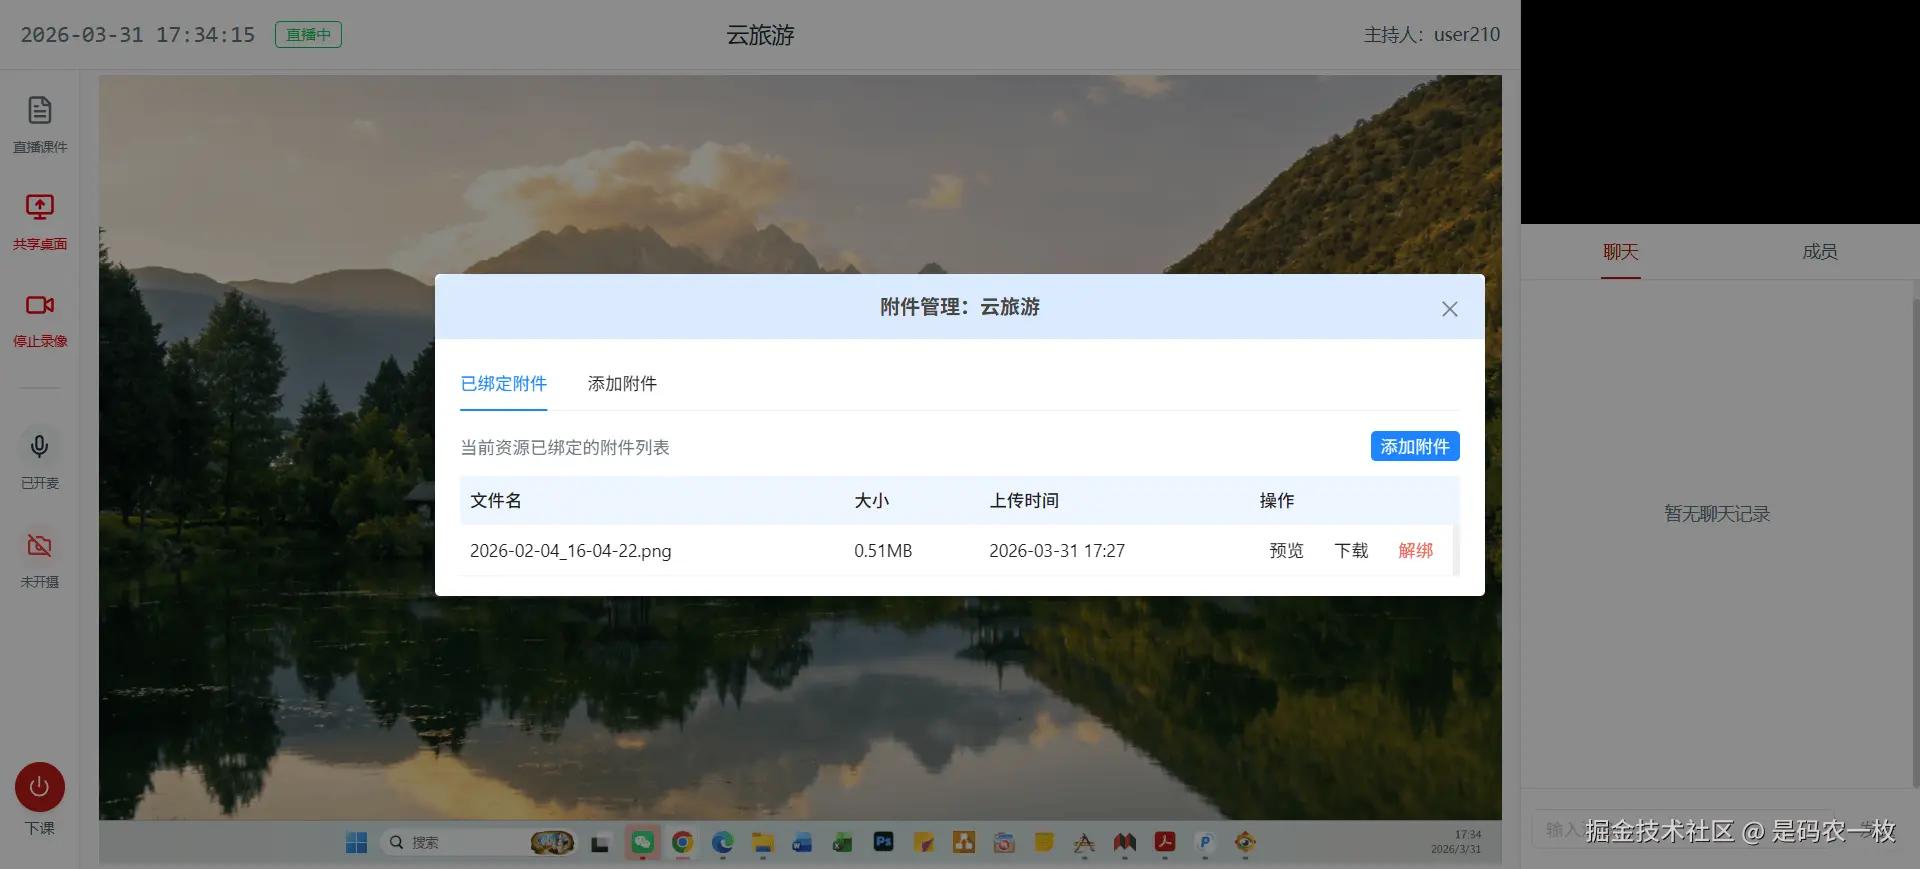This screenshot has height=869, width=1920.
Task: Click the 上传时间 column header
Action: (1024, 501)
